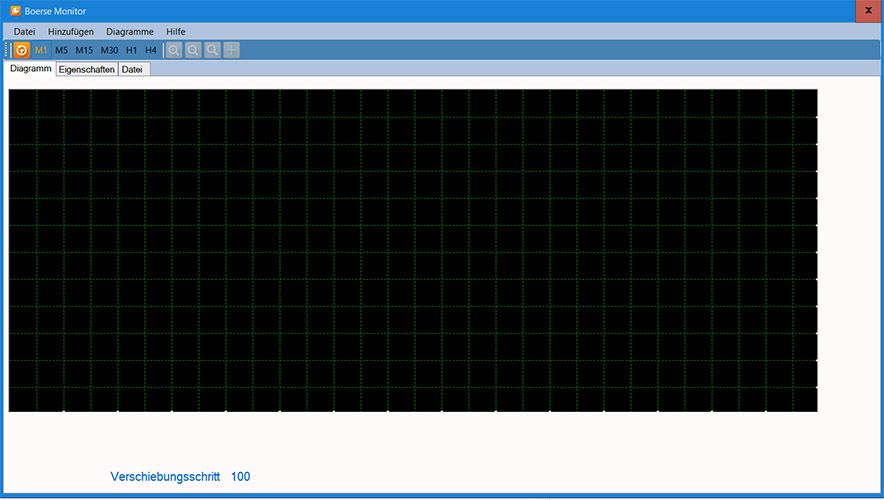The image size is (884, 500).
Task: Open the Datei menu
Action: click(24, 32)
